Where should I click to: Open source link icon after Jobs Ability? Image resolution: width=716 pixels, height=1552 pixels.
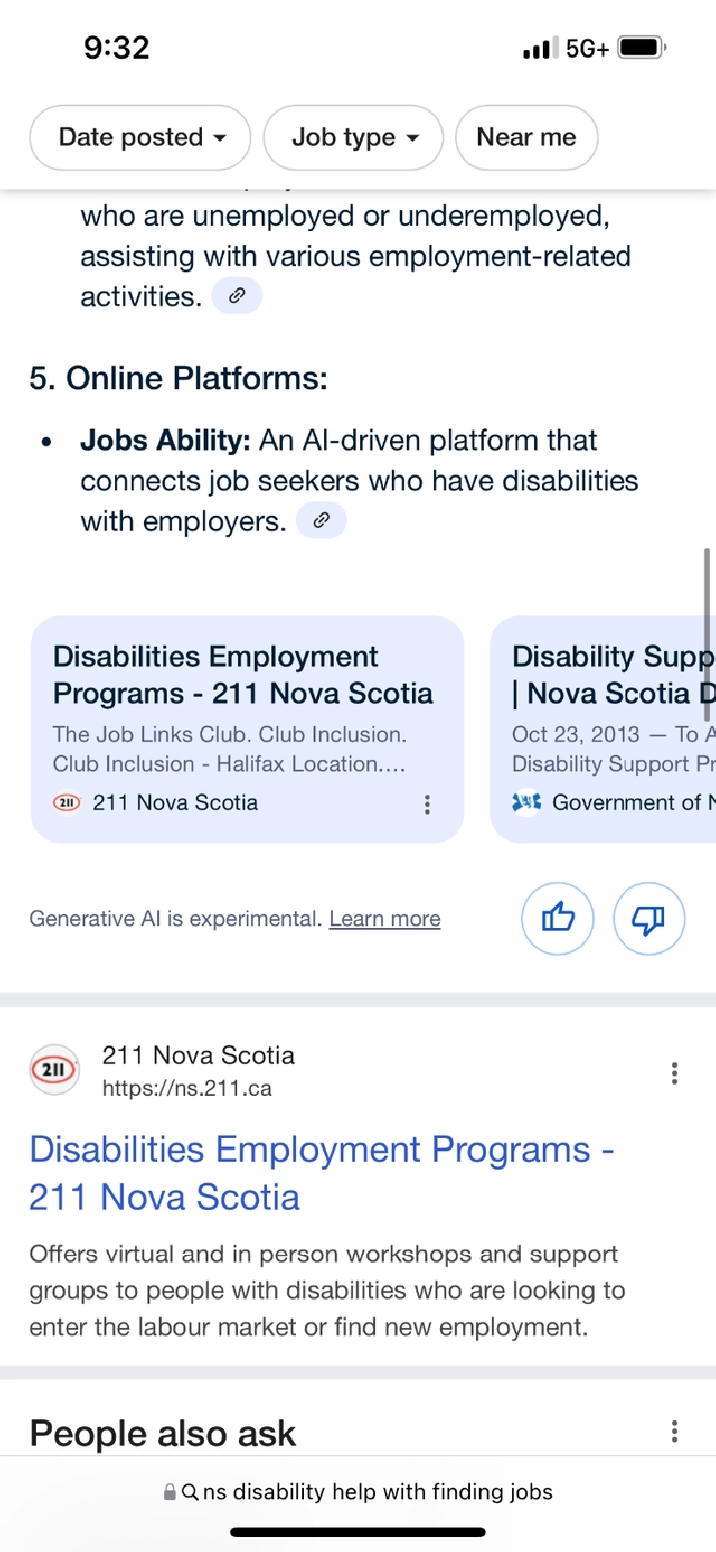click(x=322, y=520)
